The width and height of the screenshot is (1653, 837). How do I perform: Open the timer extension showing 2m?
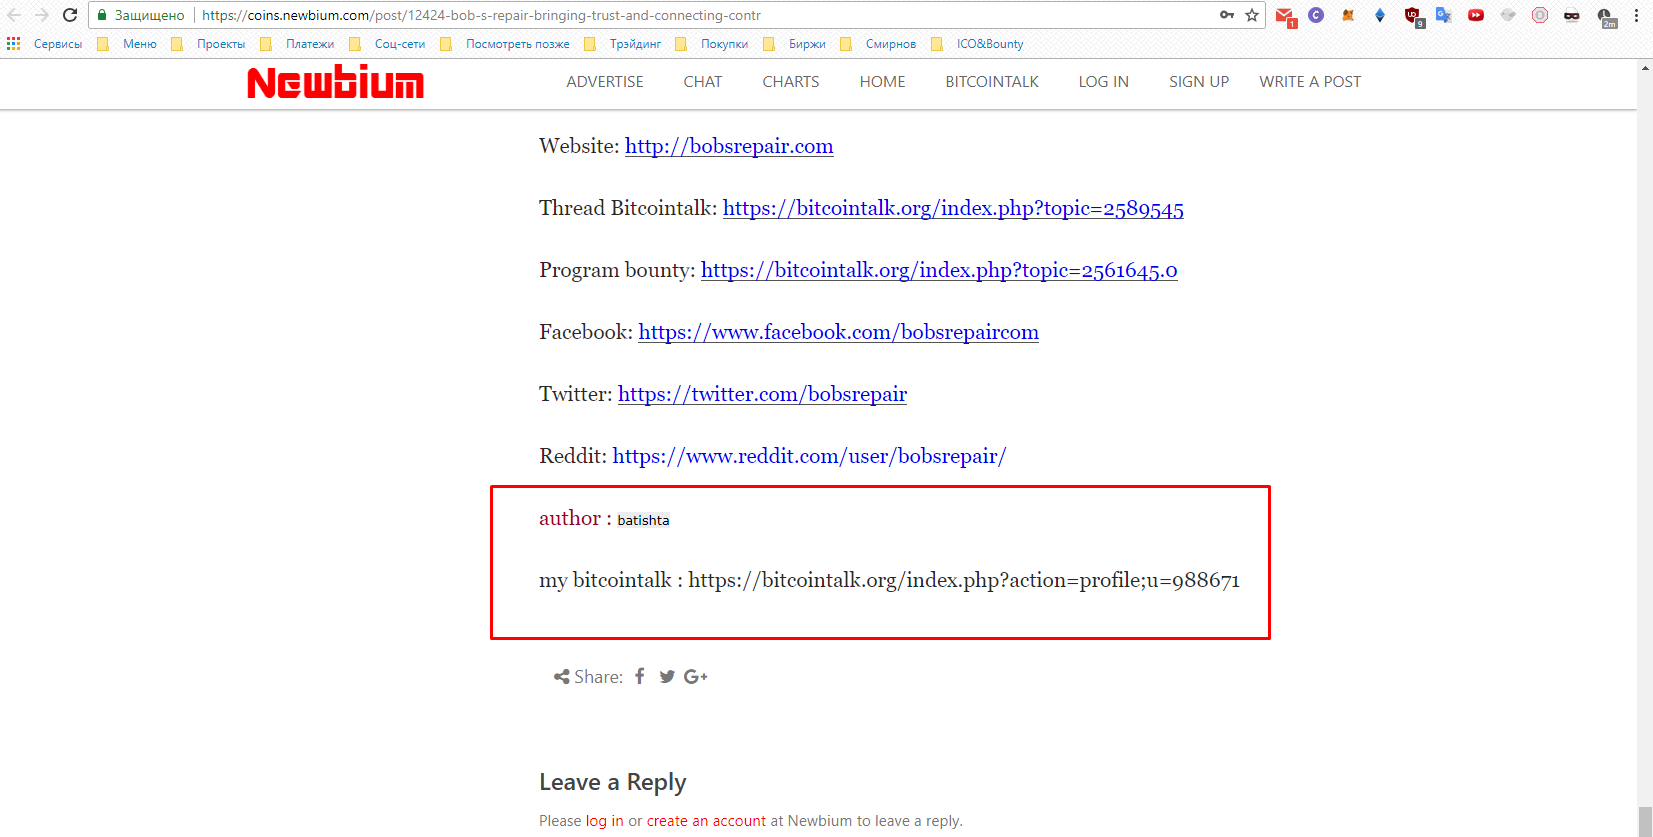click(1606, 17)
